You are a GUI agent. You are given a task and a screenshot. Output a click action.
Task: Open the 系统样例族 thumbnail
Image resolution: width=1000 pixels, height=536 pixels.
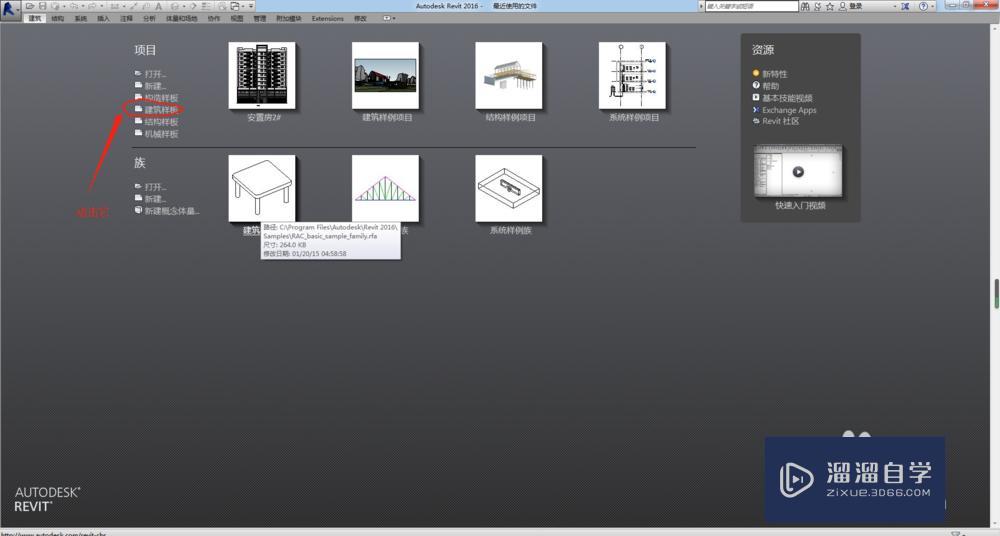coord(509,188)
